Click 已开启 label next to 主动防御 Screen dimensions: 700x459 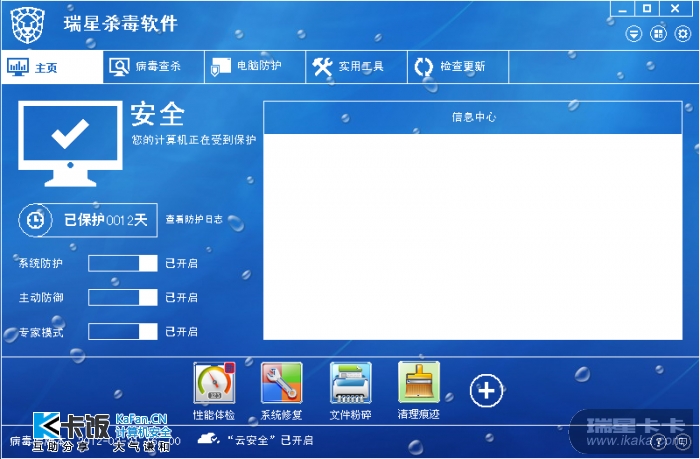[x=181, y=297]
